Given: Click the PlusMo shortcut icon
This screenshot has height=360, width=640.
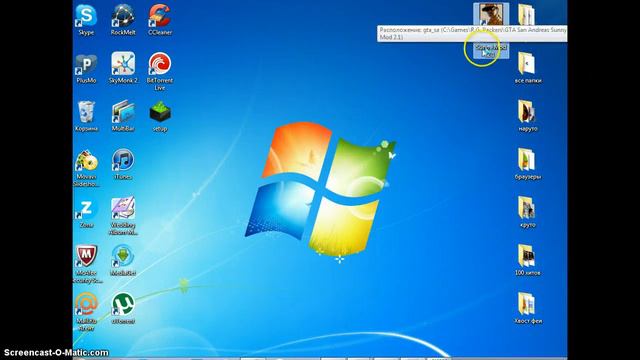Looking at the screenshot, I should click(x=86, y=64).
